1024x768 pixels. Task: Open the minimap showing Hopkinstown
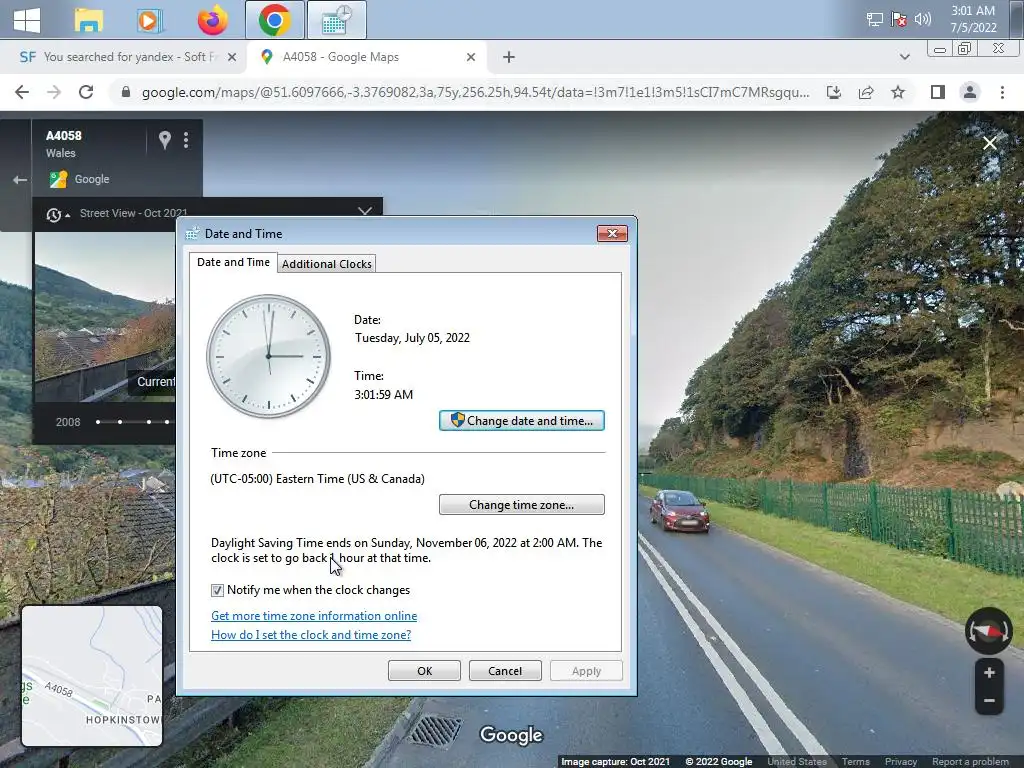[92, 676]
